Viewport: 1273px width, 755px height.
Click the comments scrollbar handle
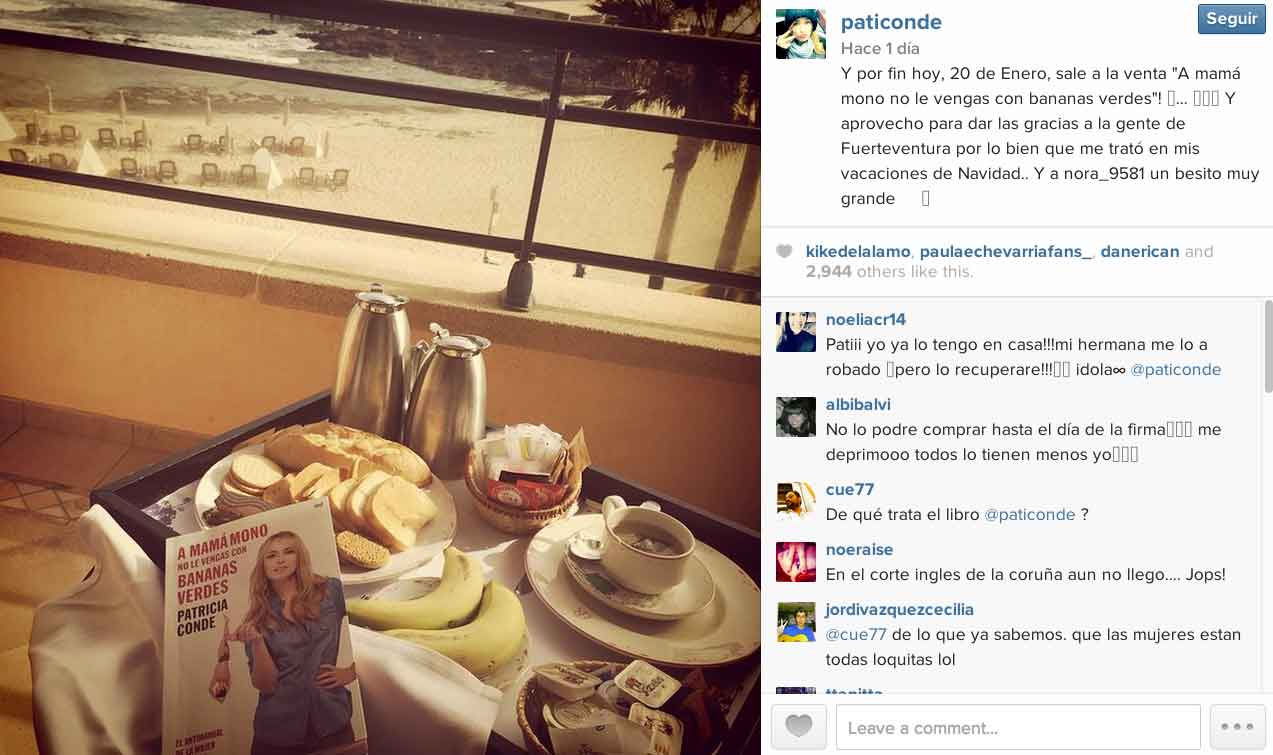coord(1268,346)
